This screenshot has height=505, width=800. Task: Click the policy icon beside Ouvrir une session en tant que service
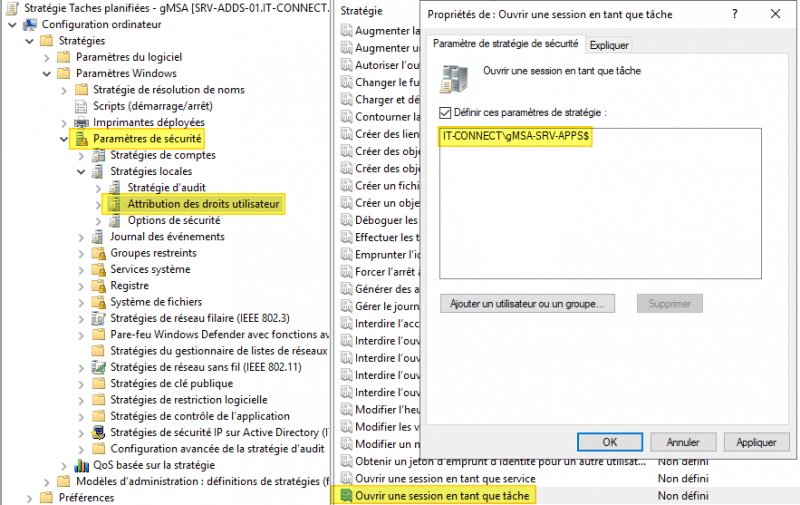[347, 478]
